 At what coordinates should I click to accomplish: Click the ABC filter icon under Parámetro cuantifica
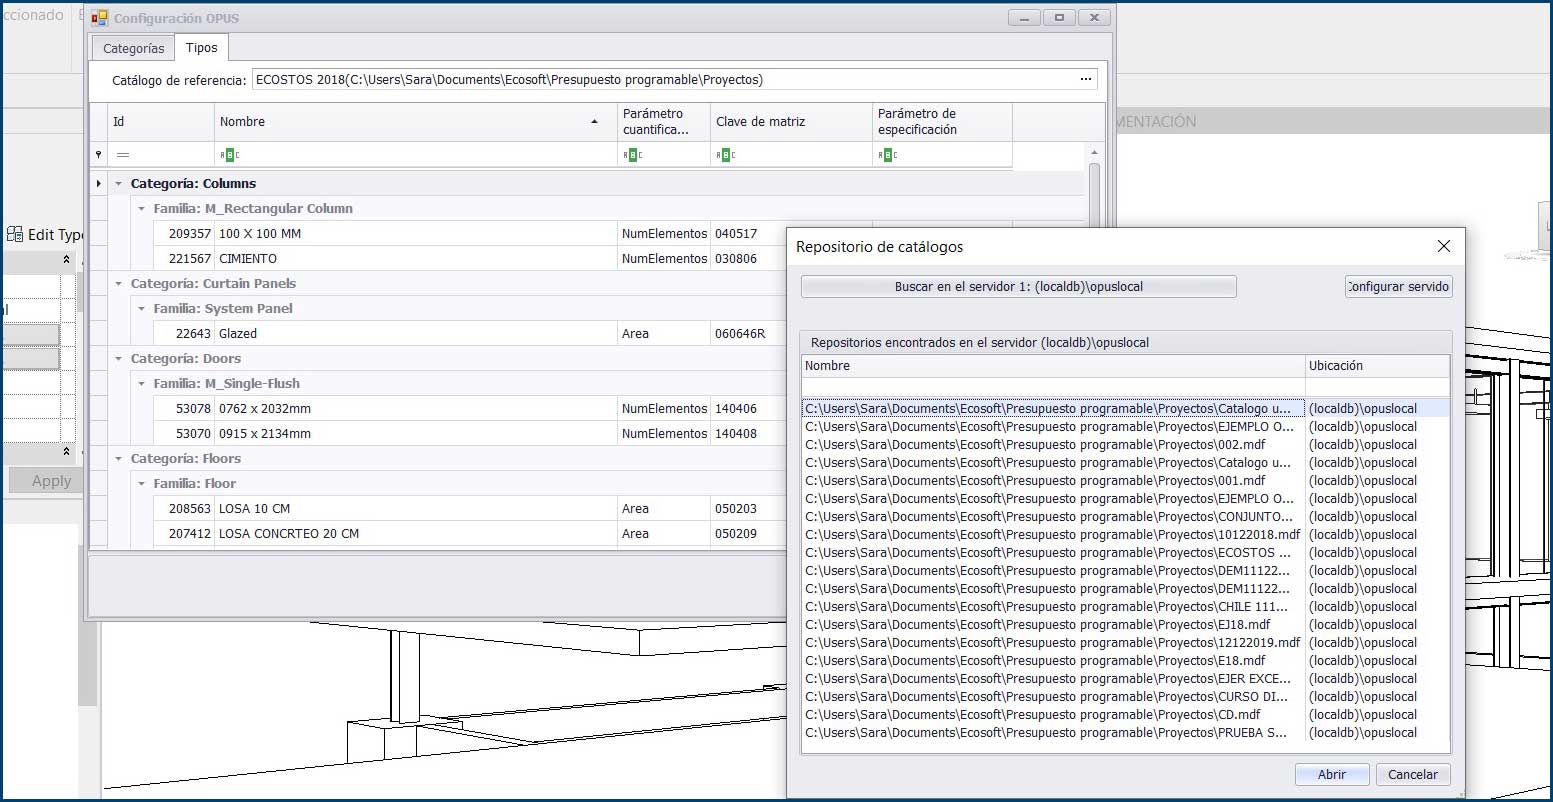coord(633,155)
